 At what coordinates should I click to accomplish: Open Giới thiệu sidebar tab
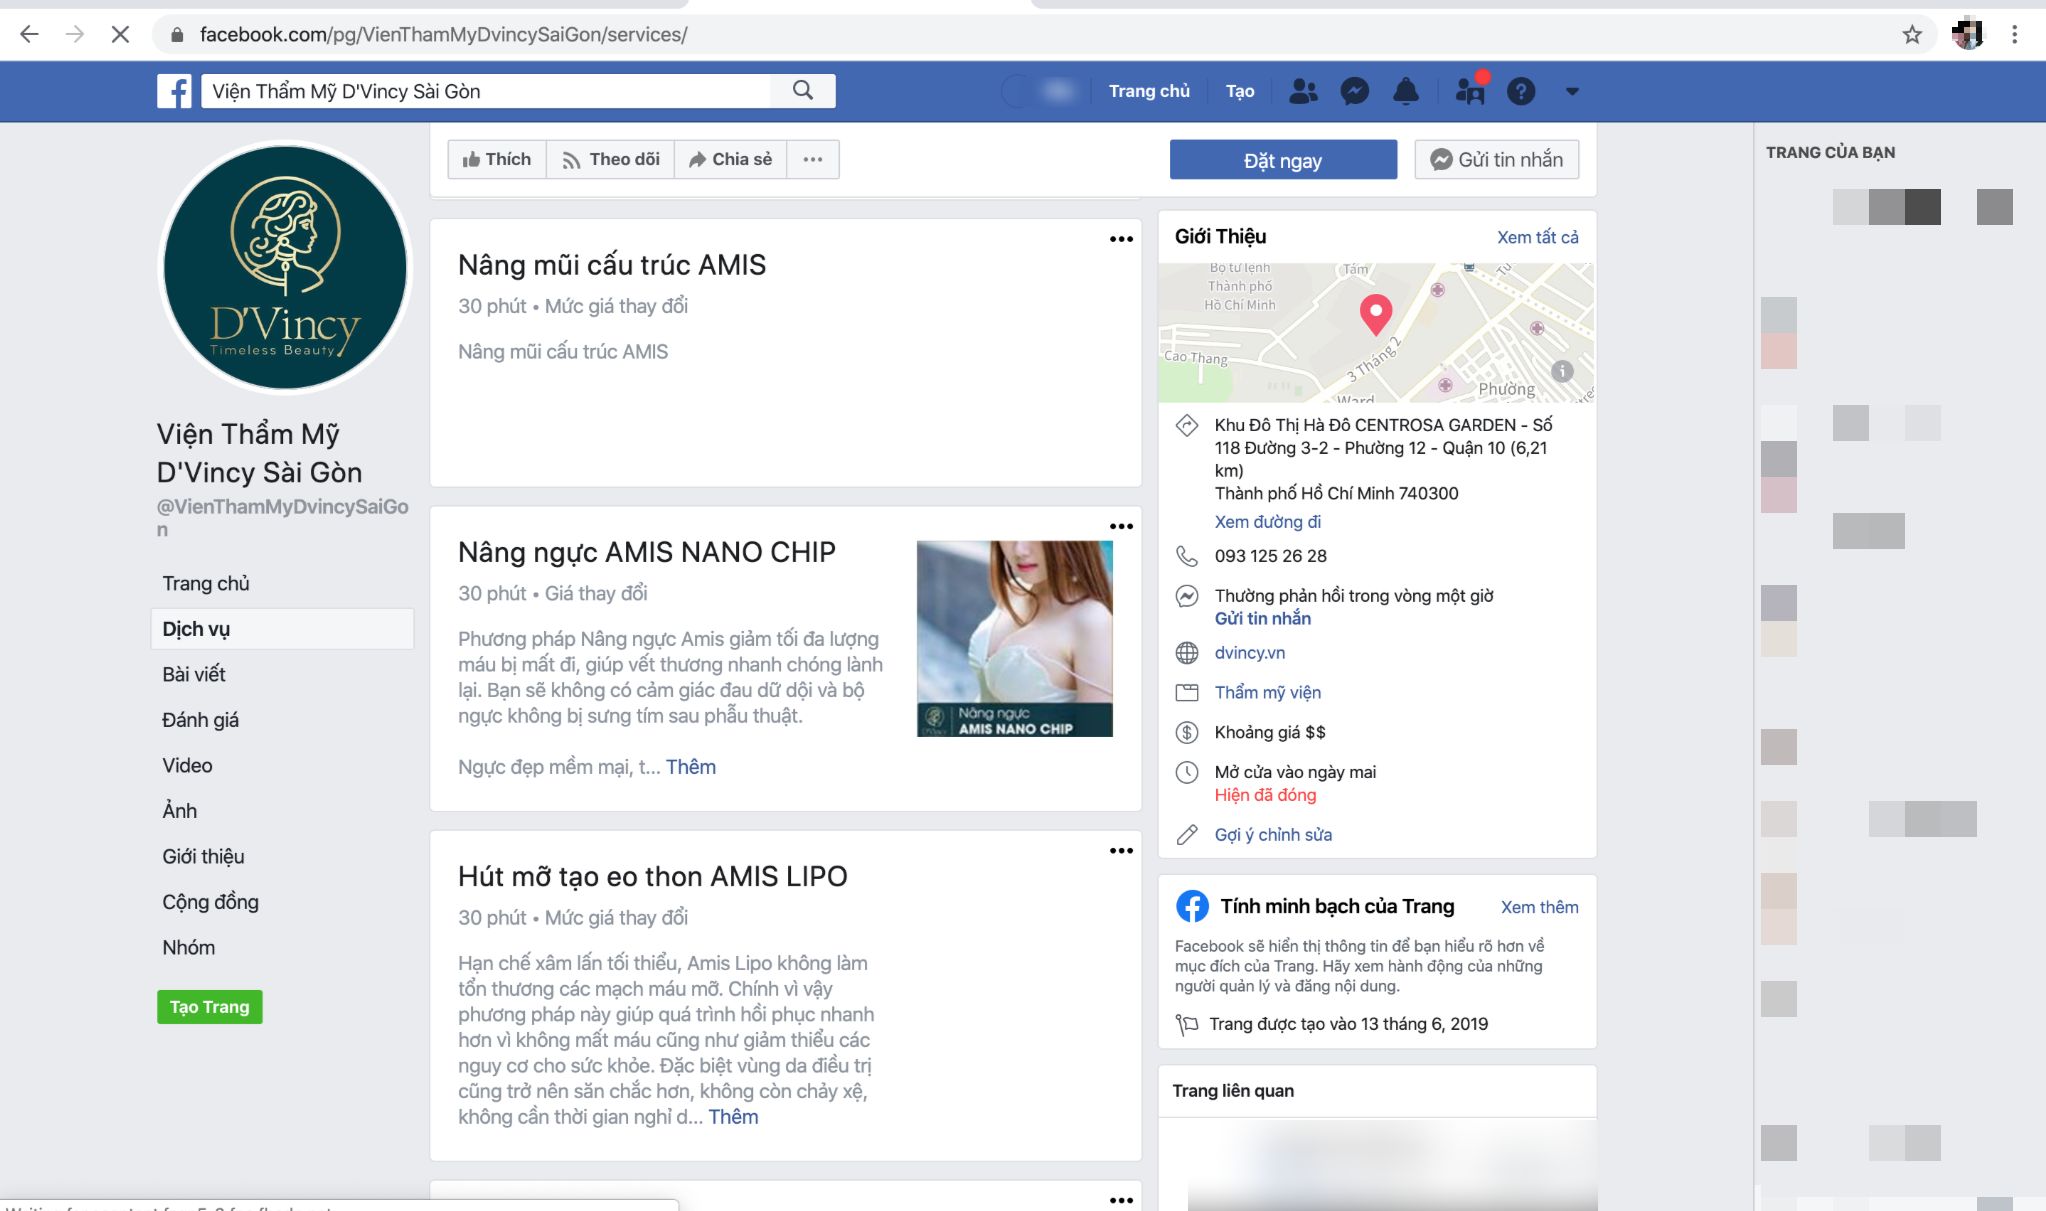point(203,856)
